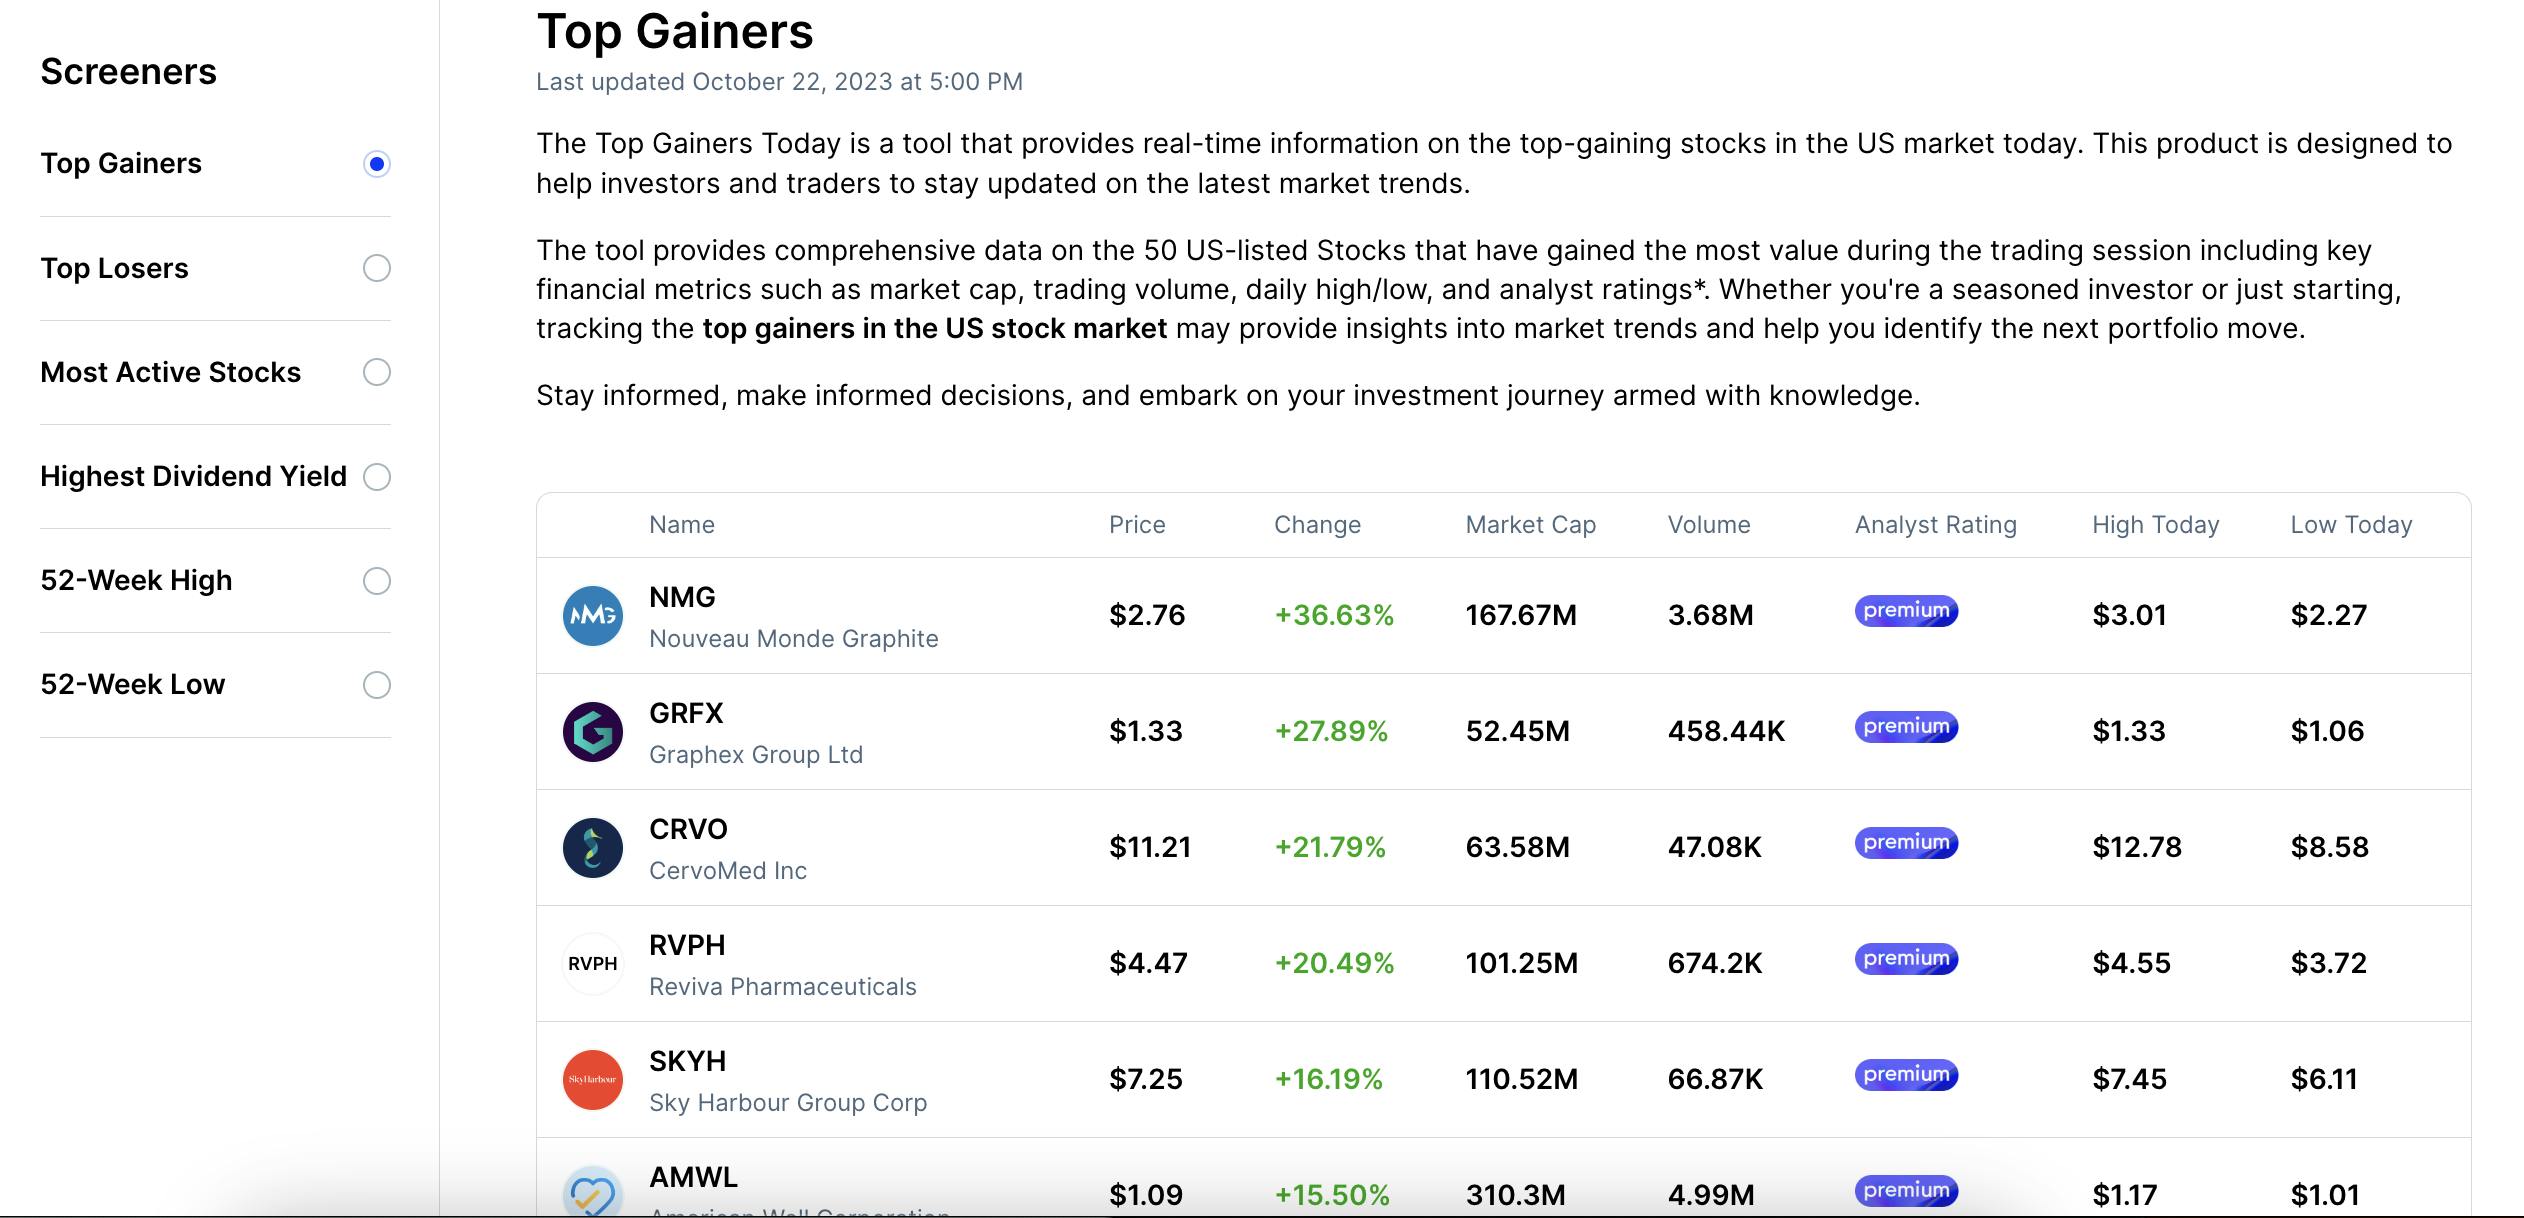Sort table by Change column header
2524x1218 pixels.
point(1317,525)
